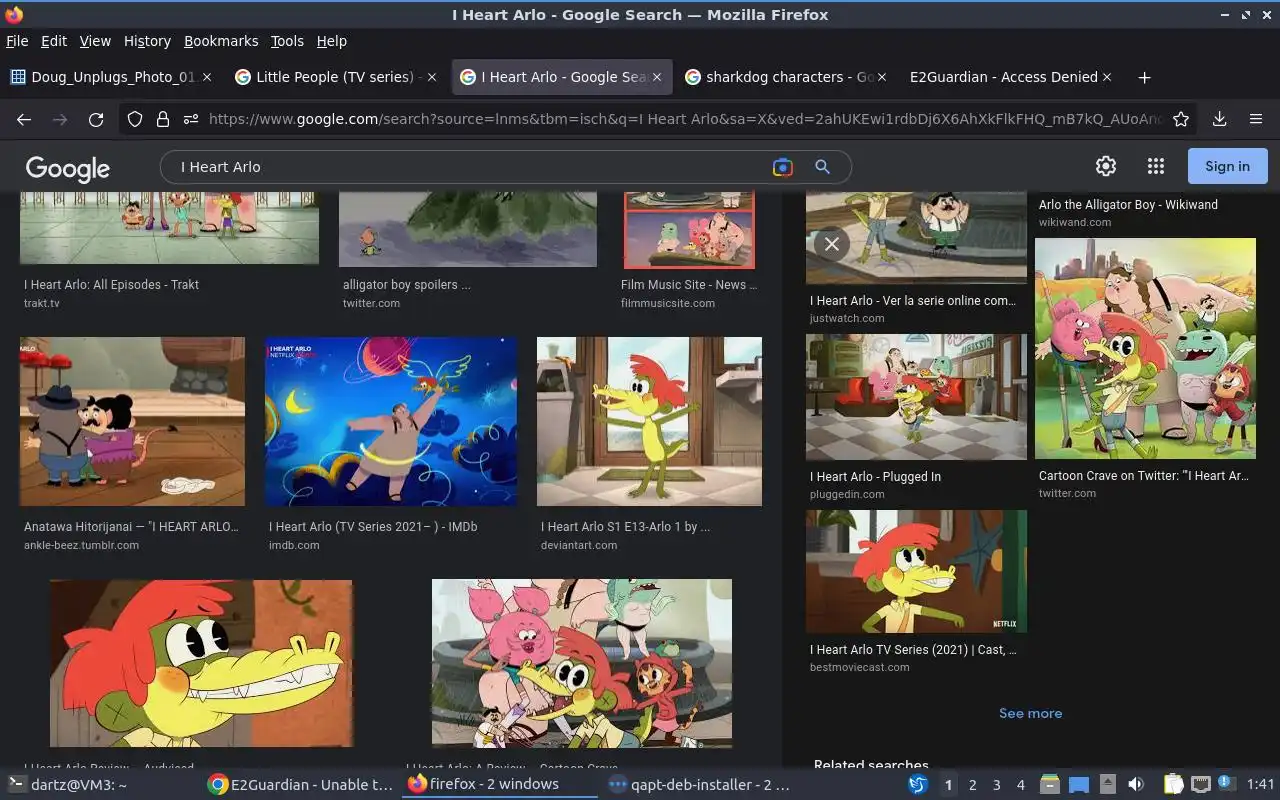Open the Firefox downloads panel
1280x800 pixels.
[1220, 119]
